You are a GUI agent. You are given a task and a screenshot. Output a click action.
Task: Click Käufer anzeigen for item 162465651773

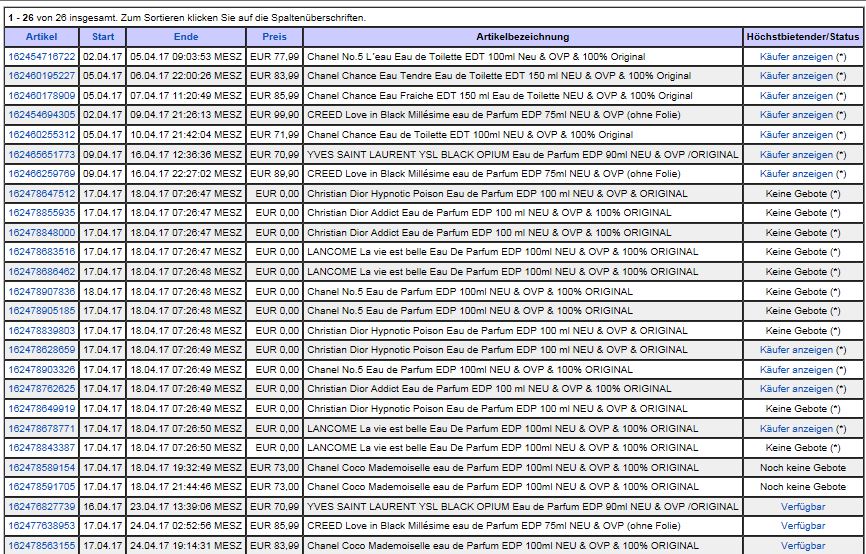[x=796, y=155]
